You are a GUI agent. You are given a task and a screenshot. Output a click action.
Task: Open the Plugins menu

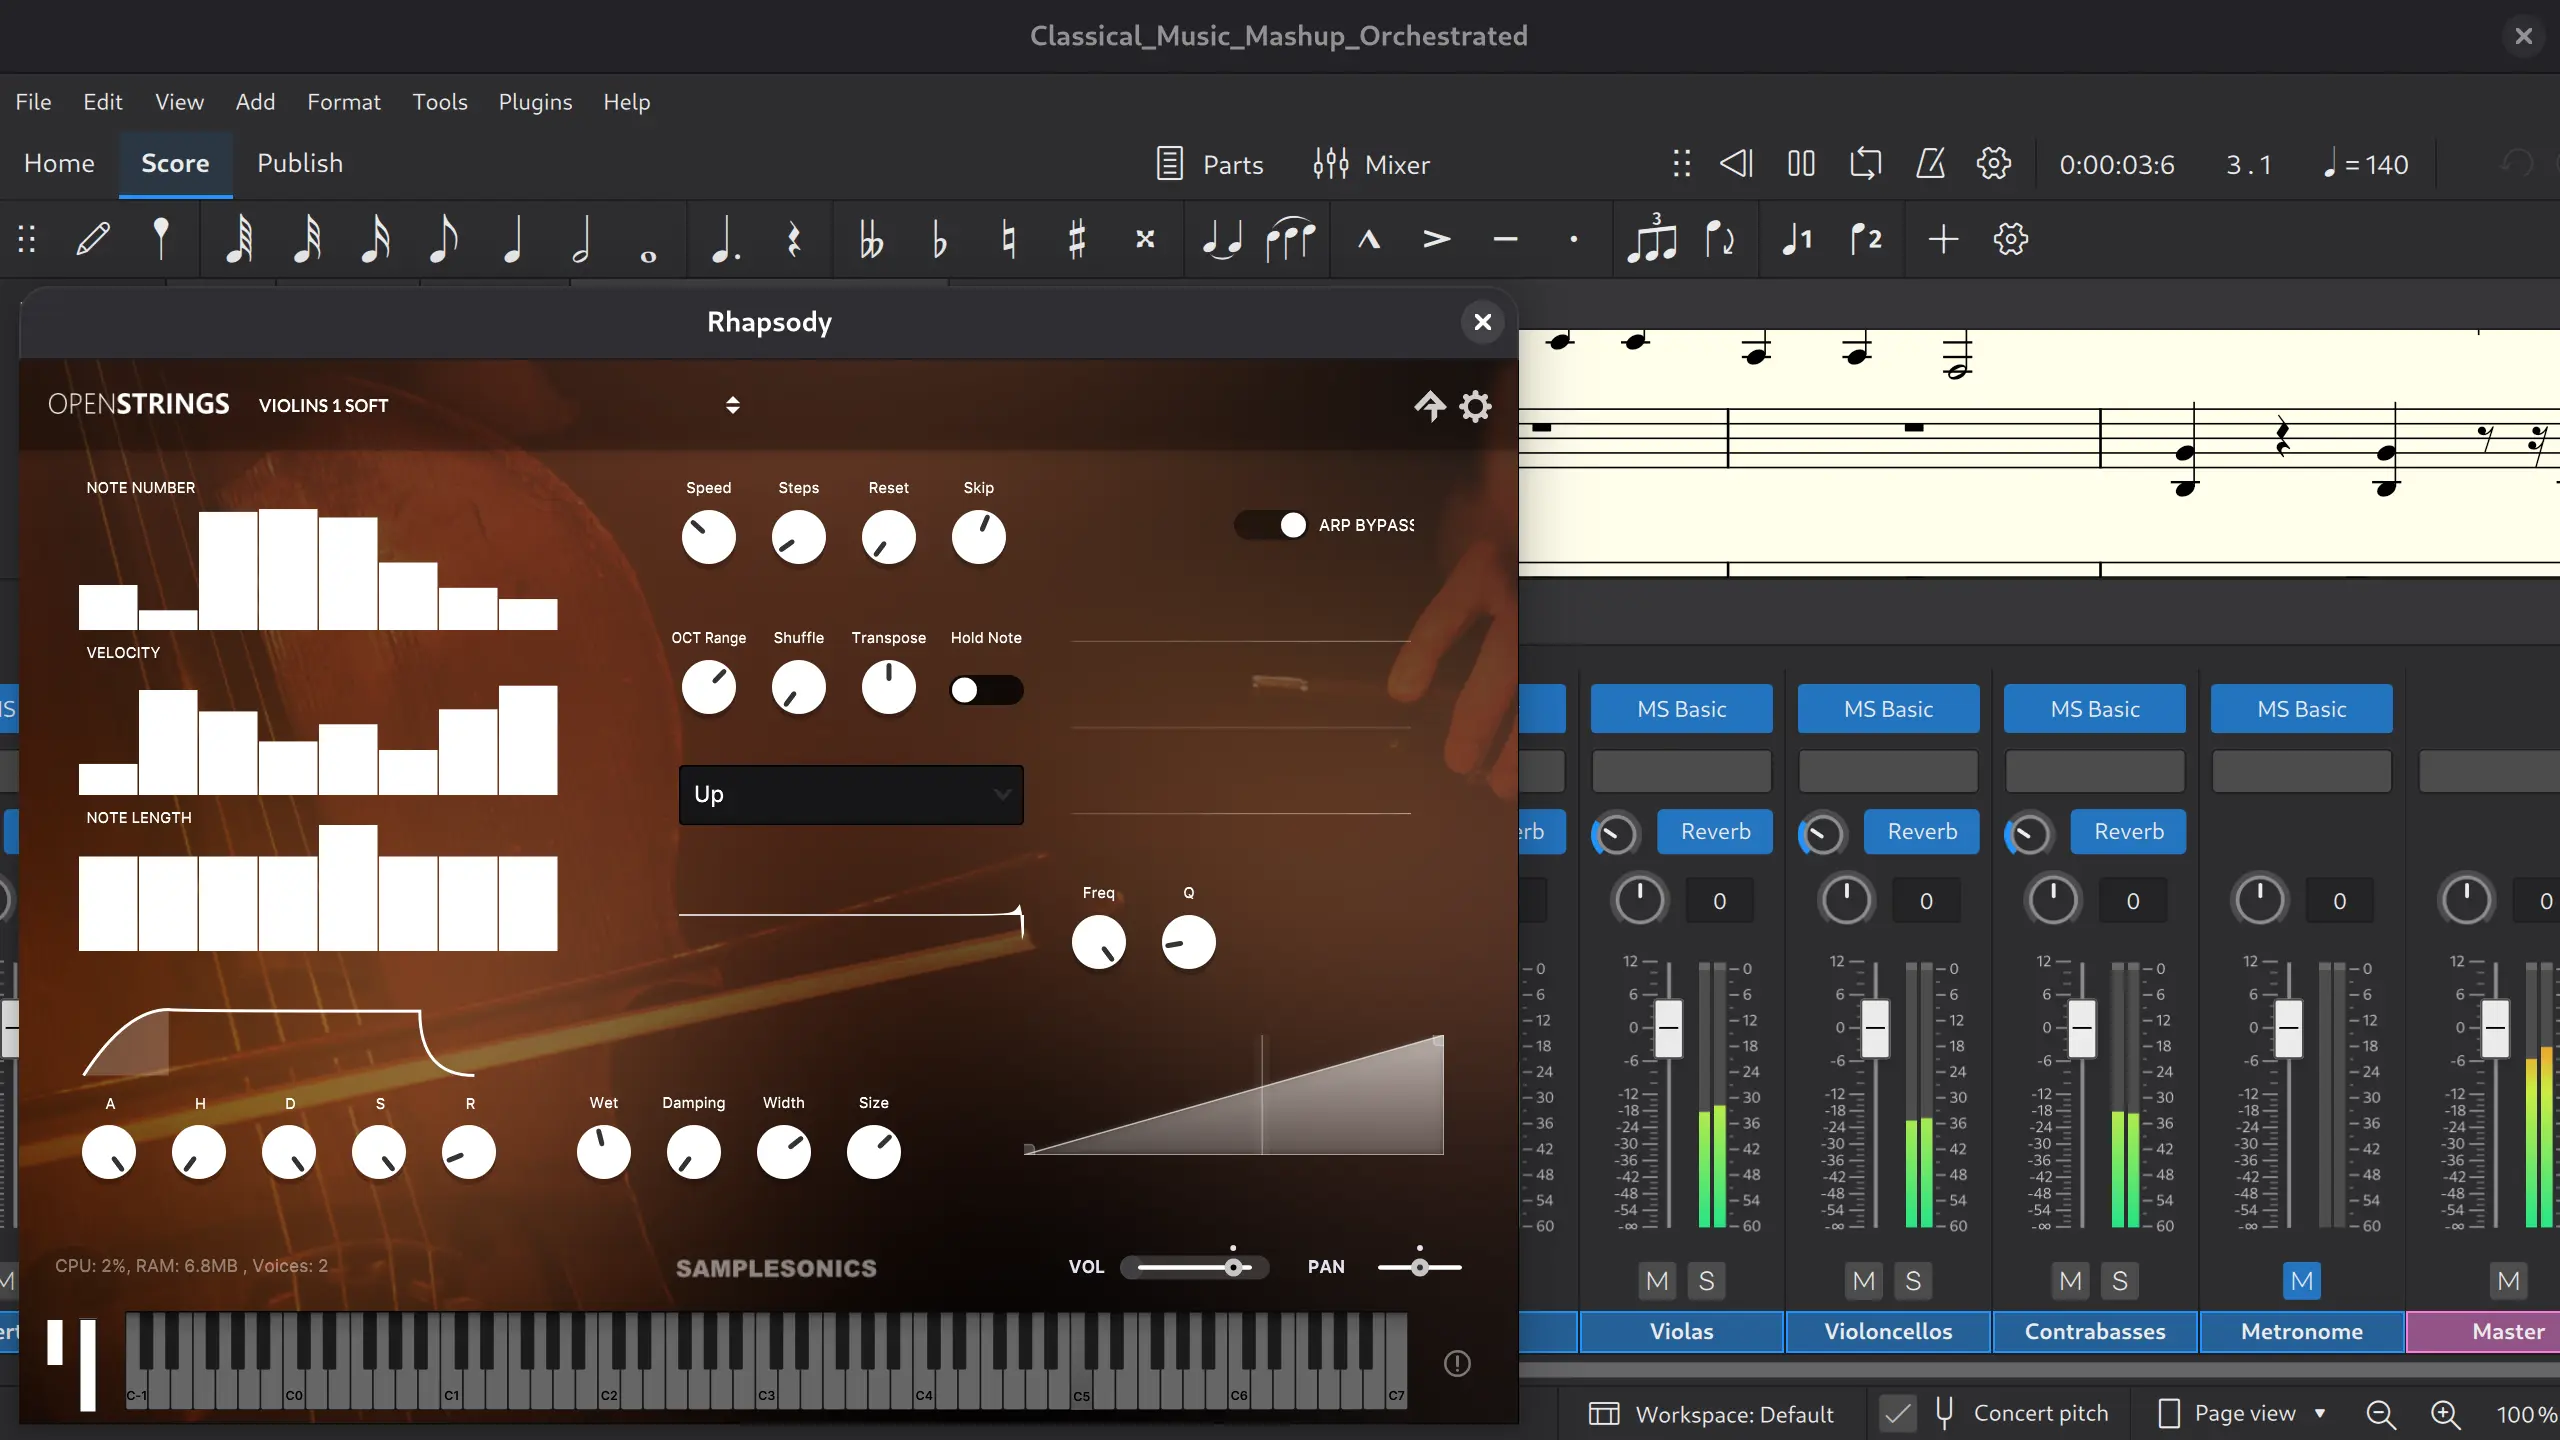click(x=535, y=102)
